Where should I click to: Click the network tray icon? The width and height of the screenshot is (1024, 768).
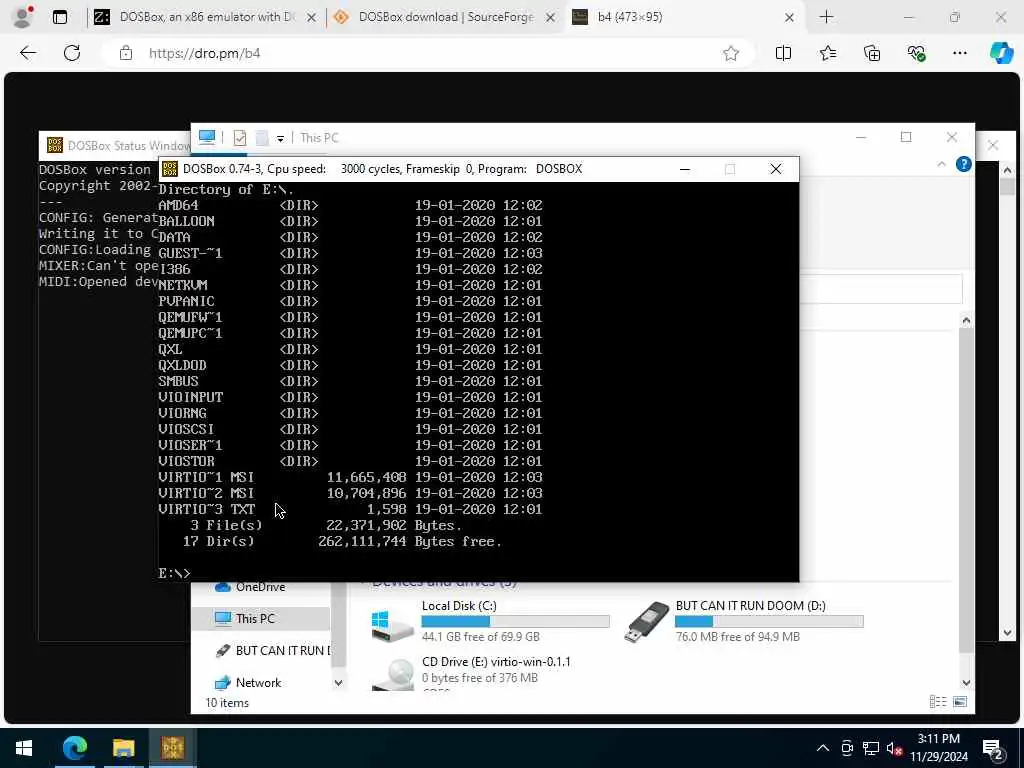pyautogui.click(x=871, y=748)
